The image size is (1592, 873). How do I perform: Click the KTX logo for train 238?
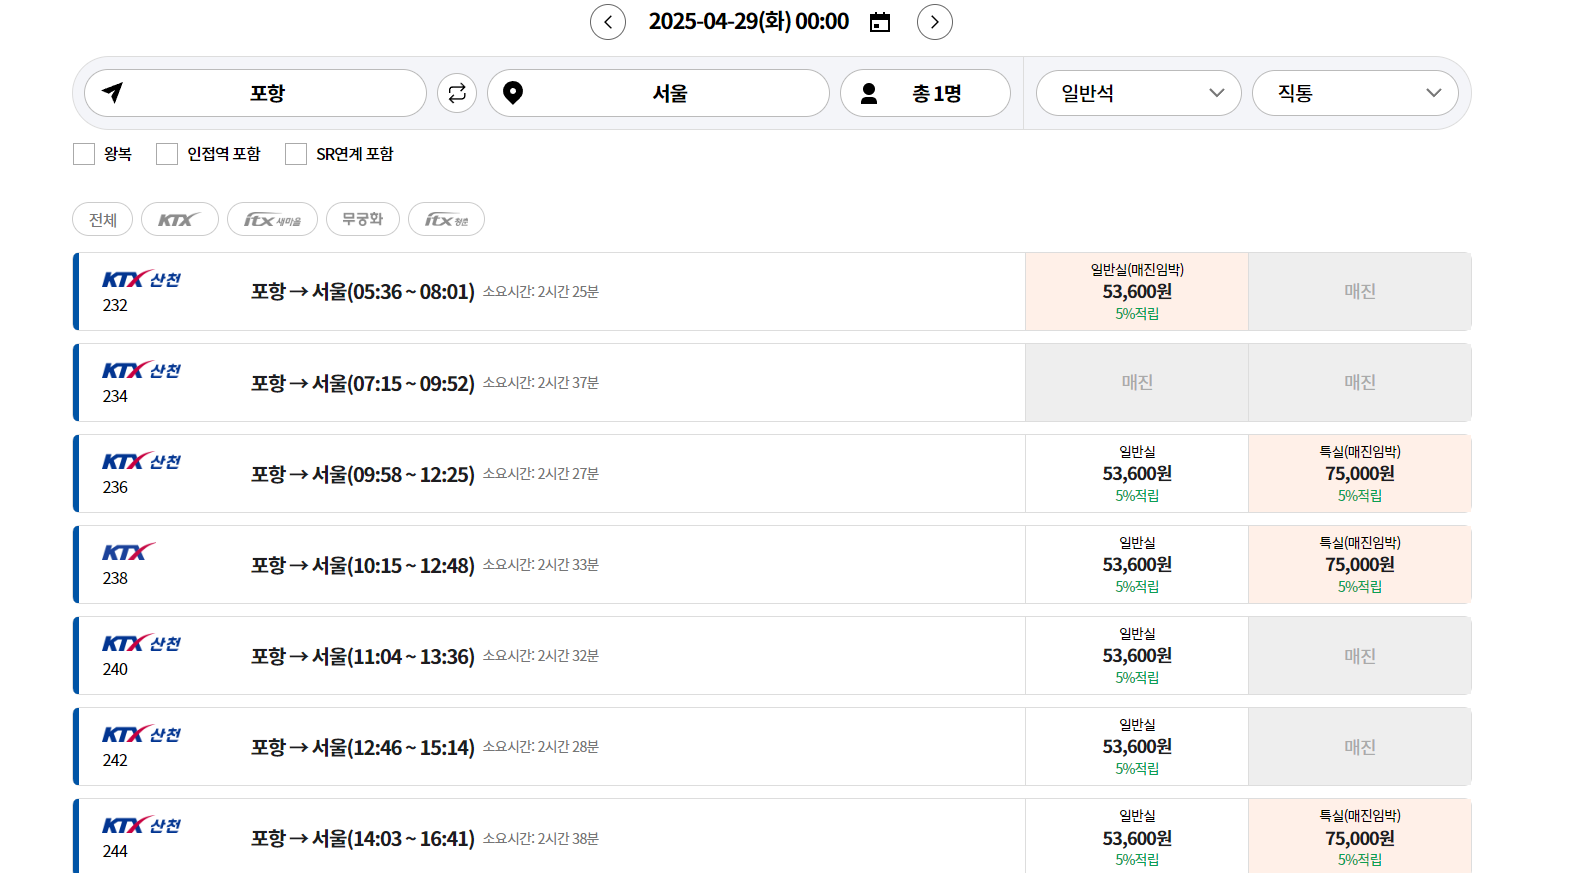[x=129, y=552]
